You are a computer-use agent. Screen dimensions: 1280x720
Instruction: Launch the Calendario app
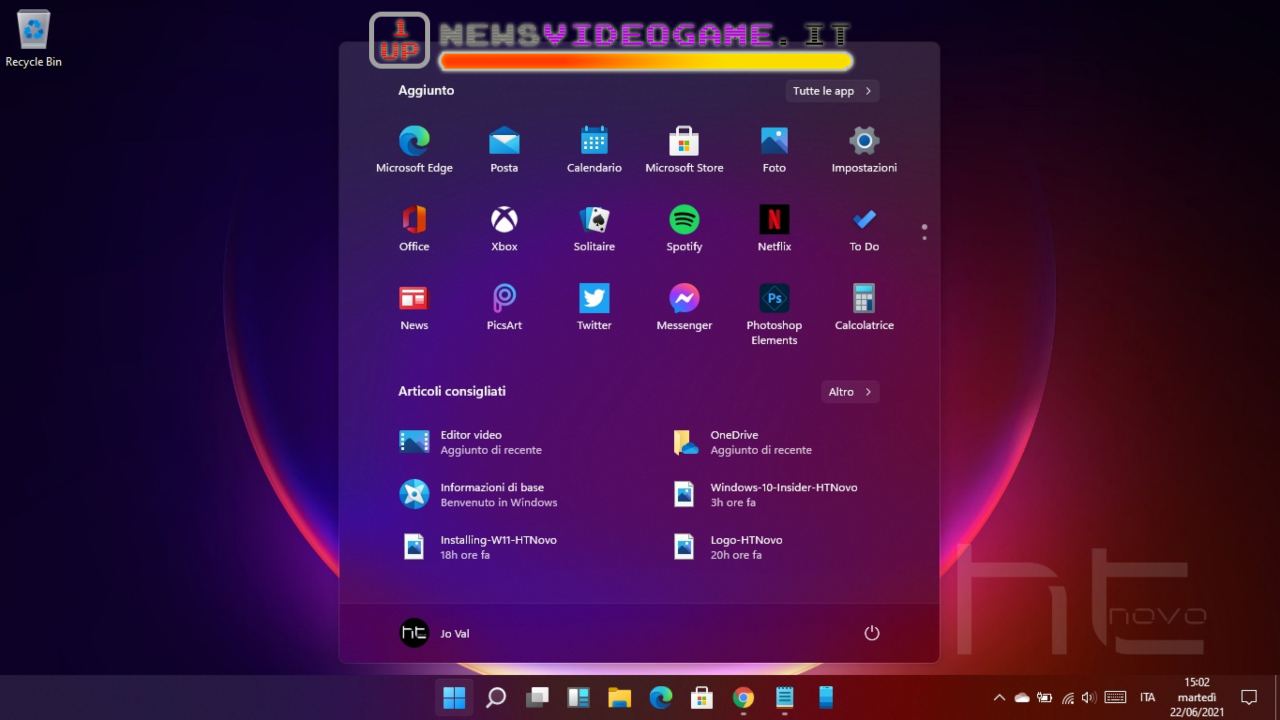coord(594,150)
